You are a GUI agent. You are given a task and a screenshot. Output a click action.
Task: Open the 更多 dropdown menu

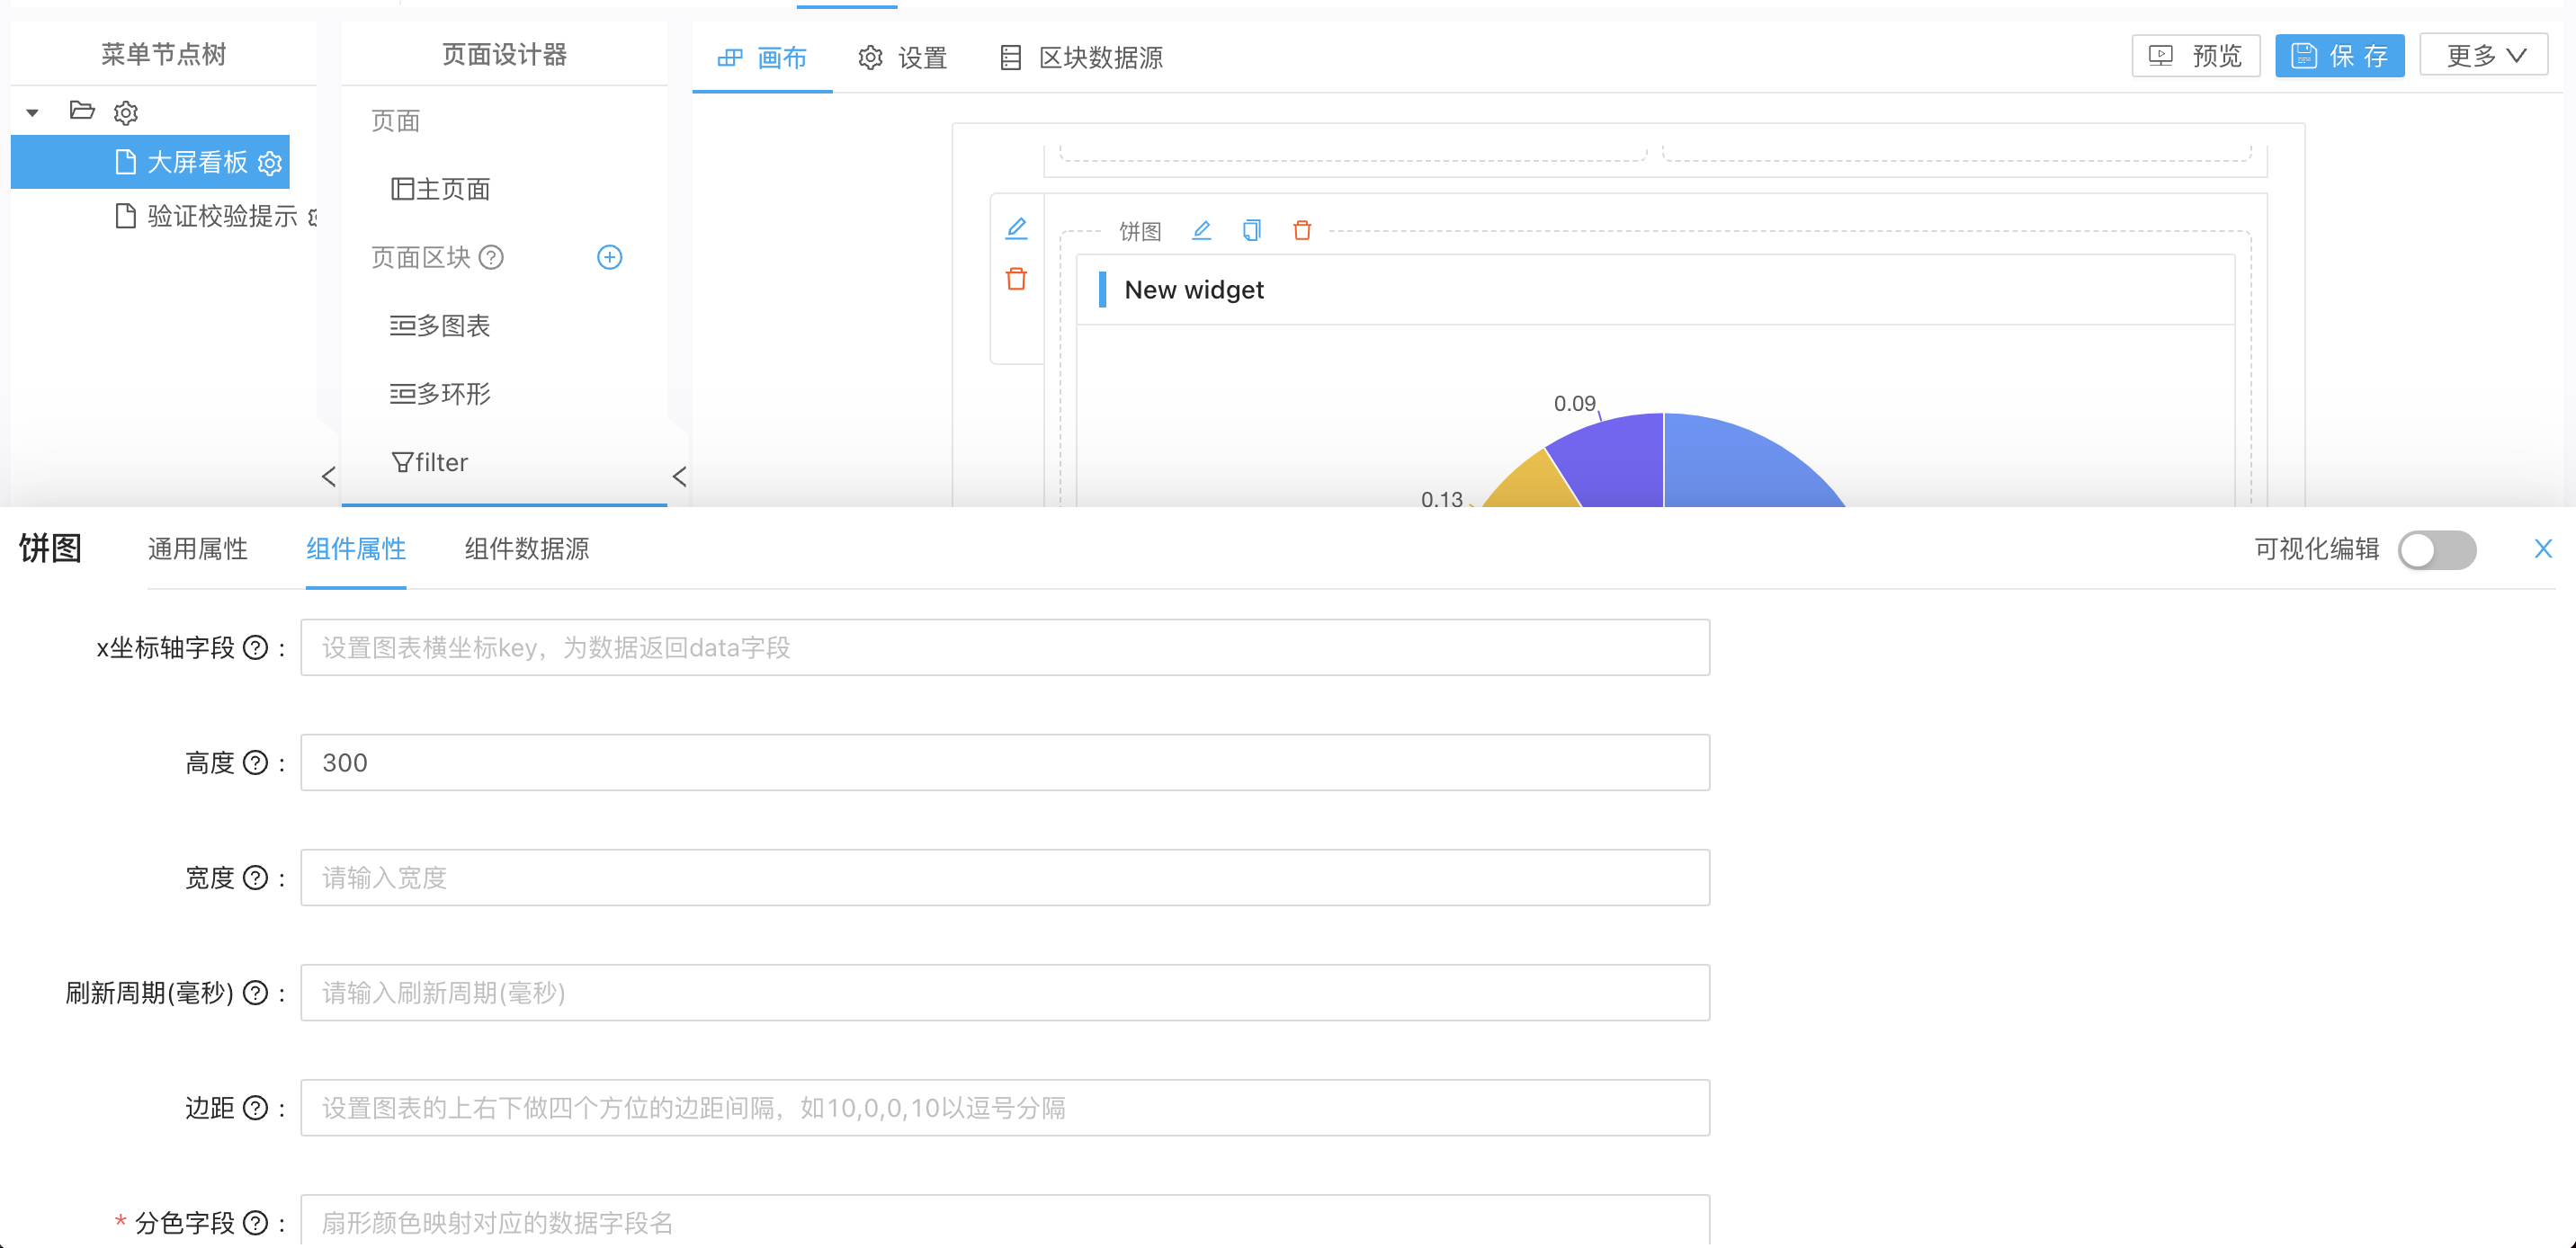pyautogui.click(x=2483, y=56)
